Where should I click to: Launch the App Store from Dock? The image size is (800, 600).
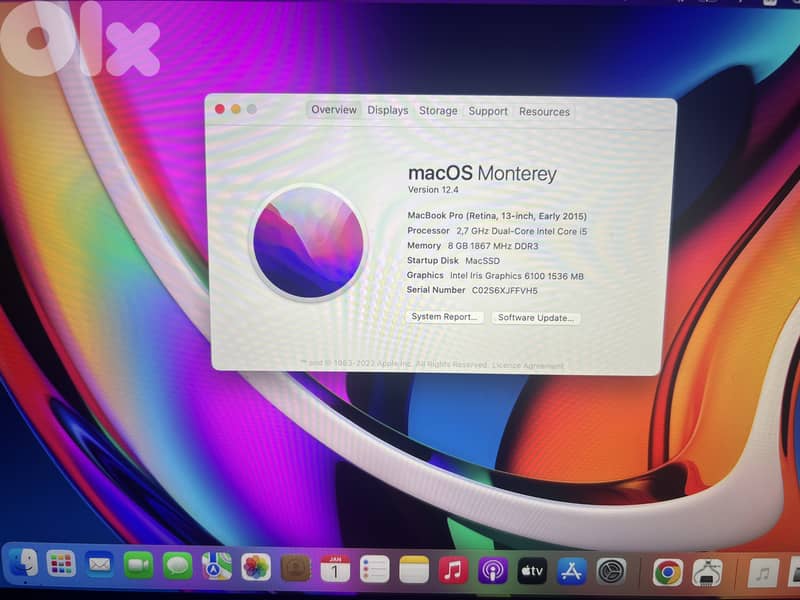tap(571, 571)
